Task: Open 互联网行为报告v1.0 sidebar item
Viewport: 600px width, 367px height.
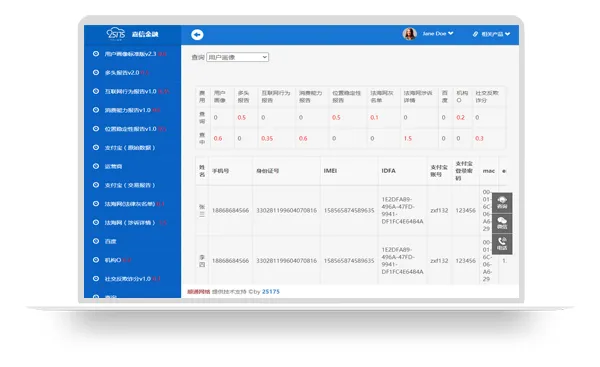Action: [130, 91]
